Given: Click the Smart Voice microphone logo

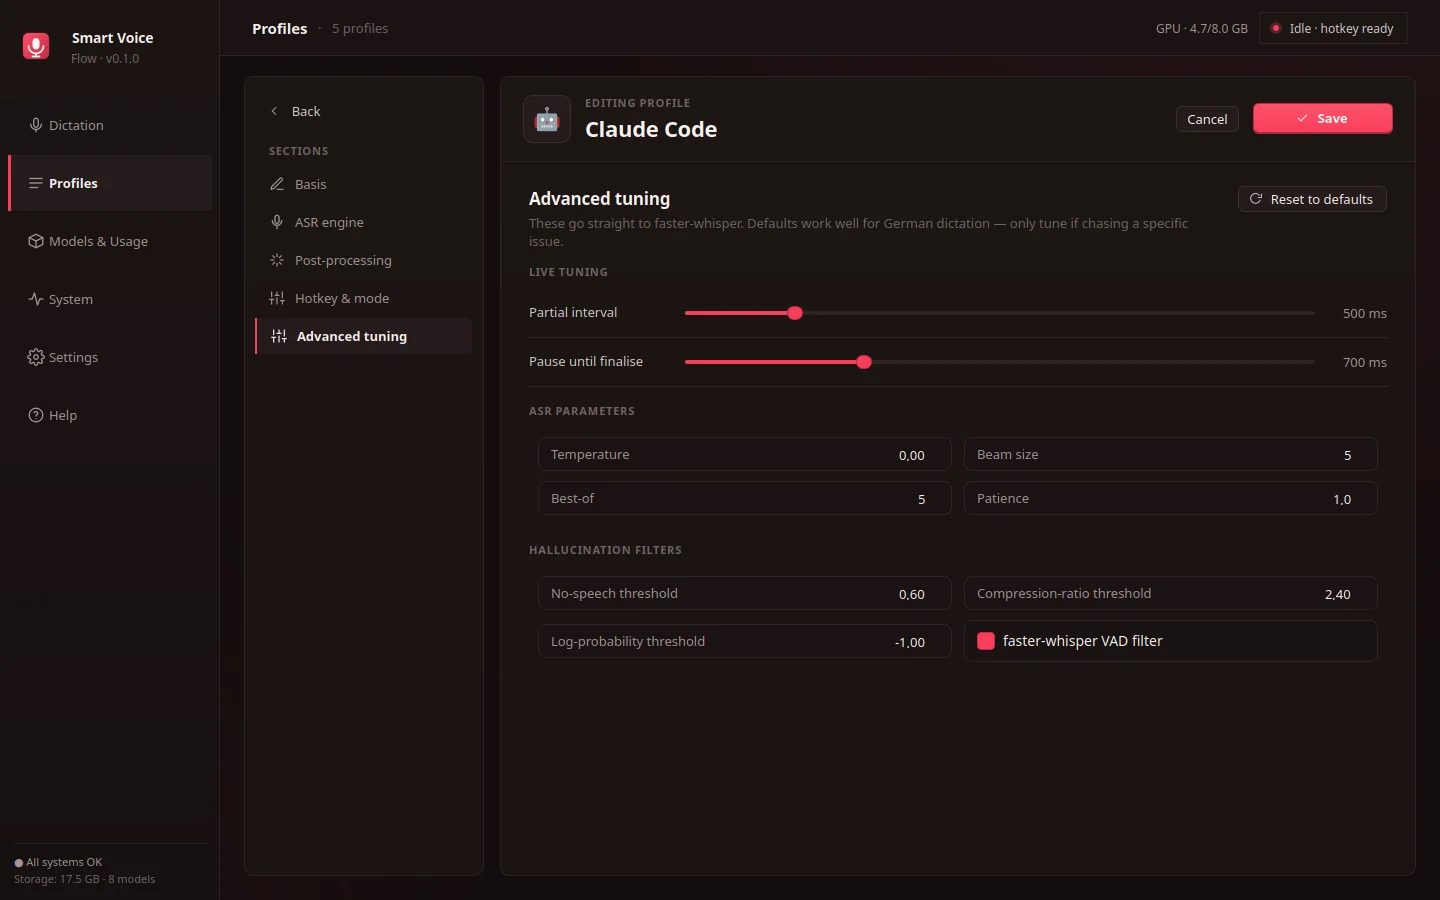Looking at the screenshot, I should (36, 46).
